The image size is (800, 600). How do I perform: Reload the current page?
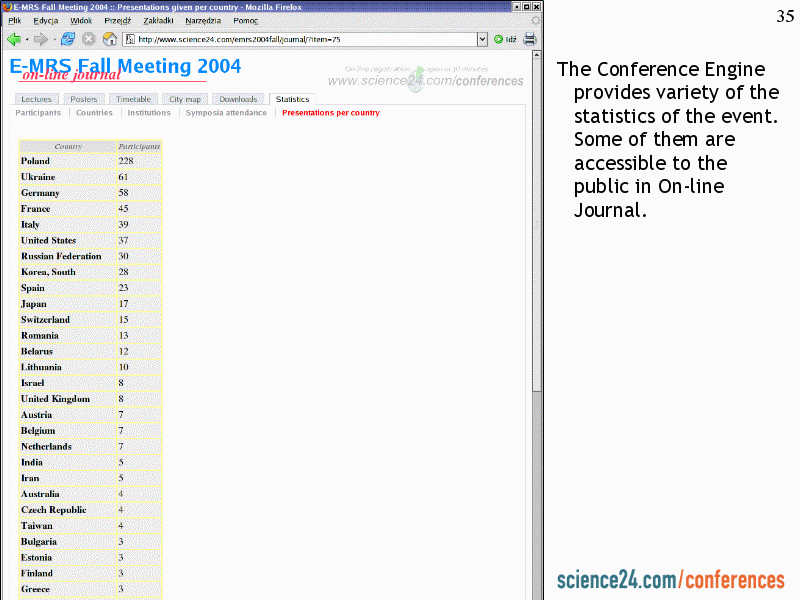pyautogui.click(x=68, y=39)
